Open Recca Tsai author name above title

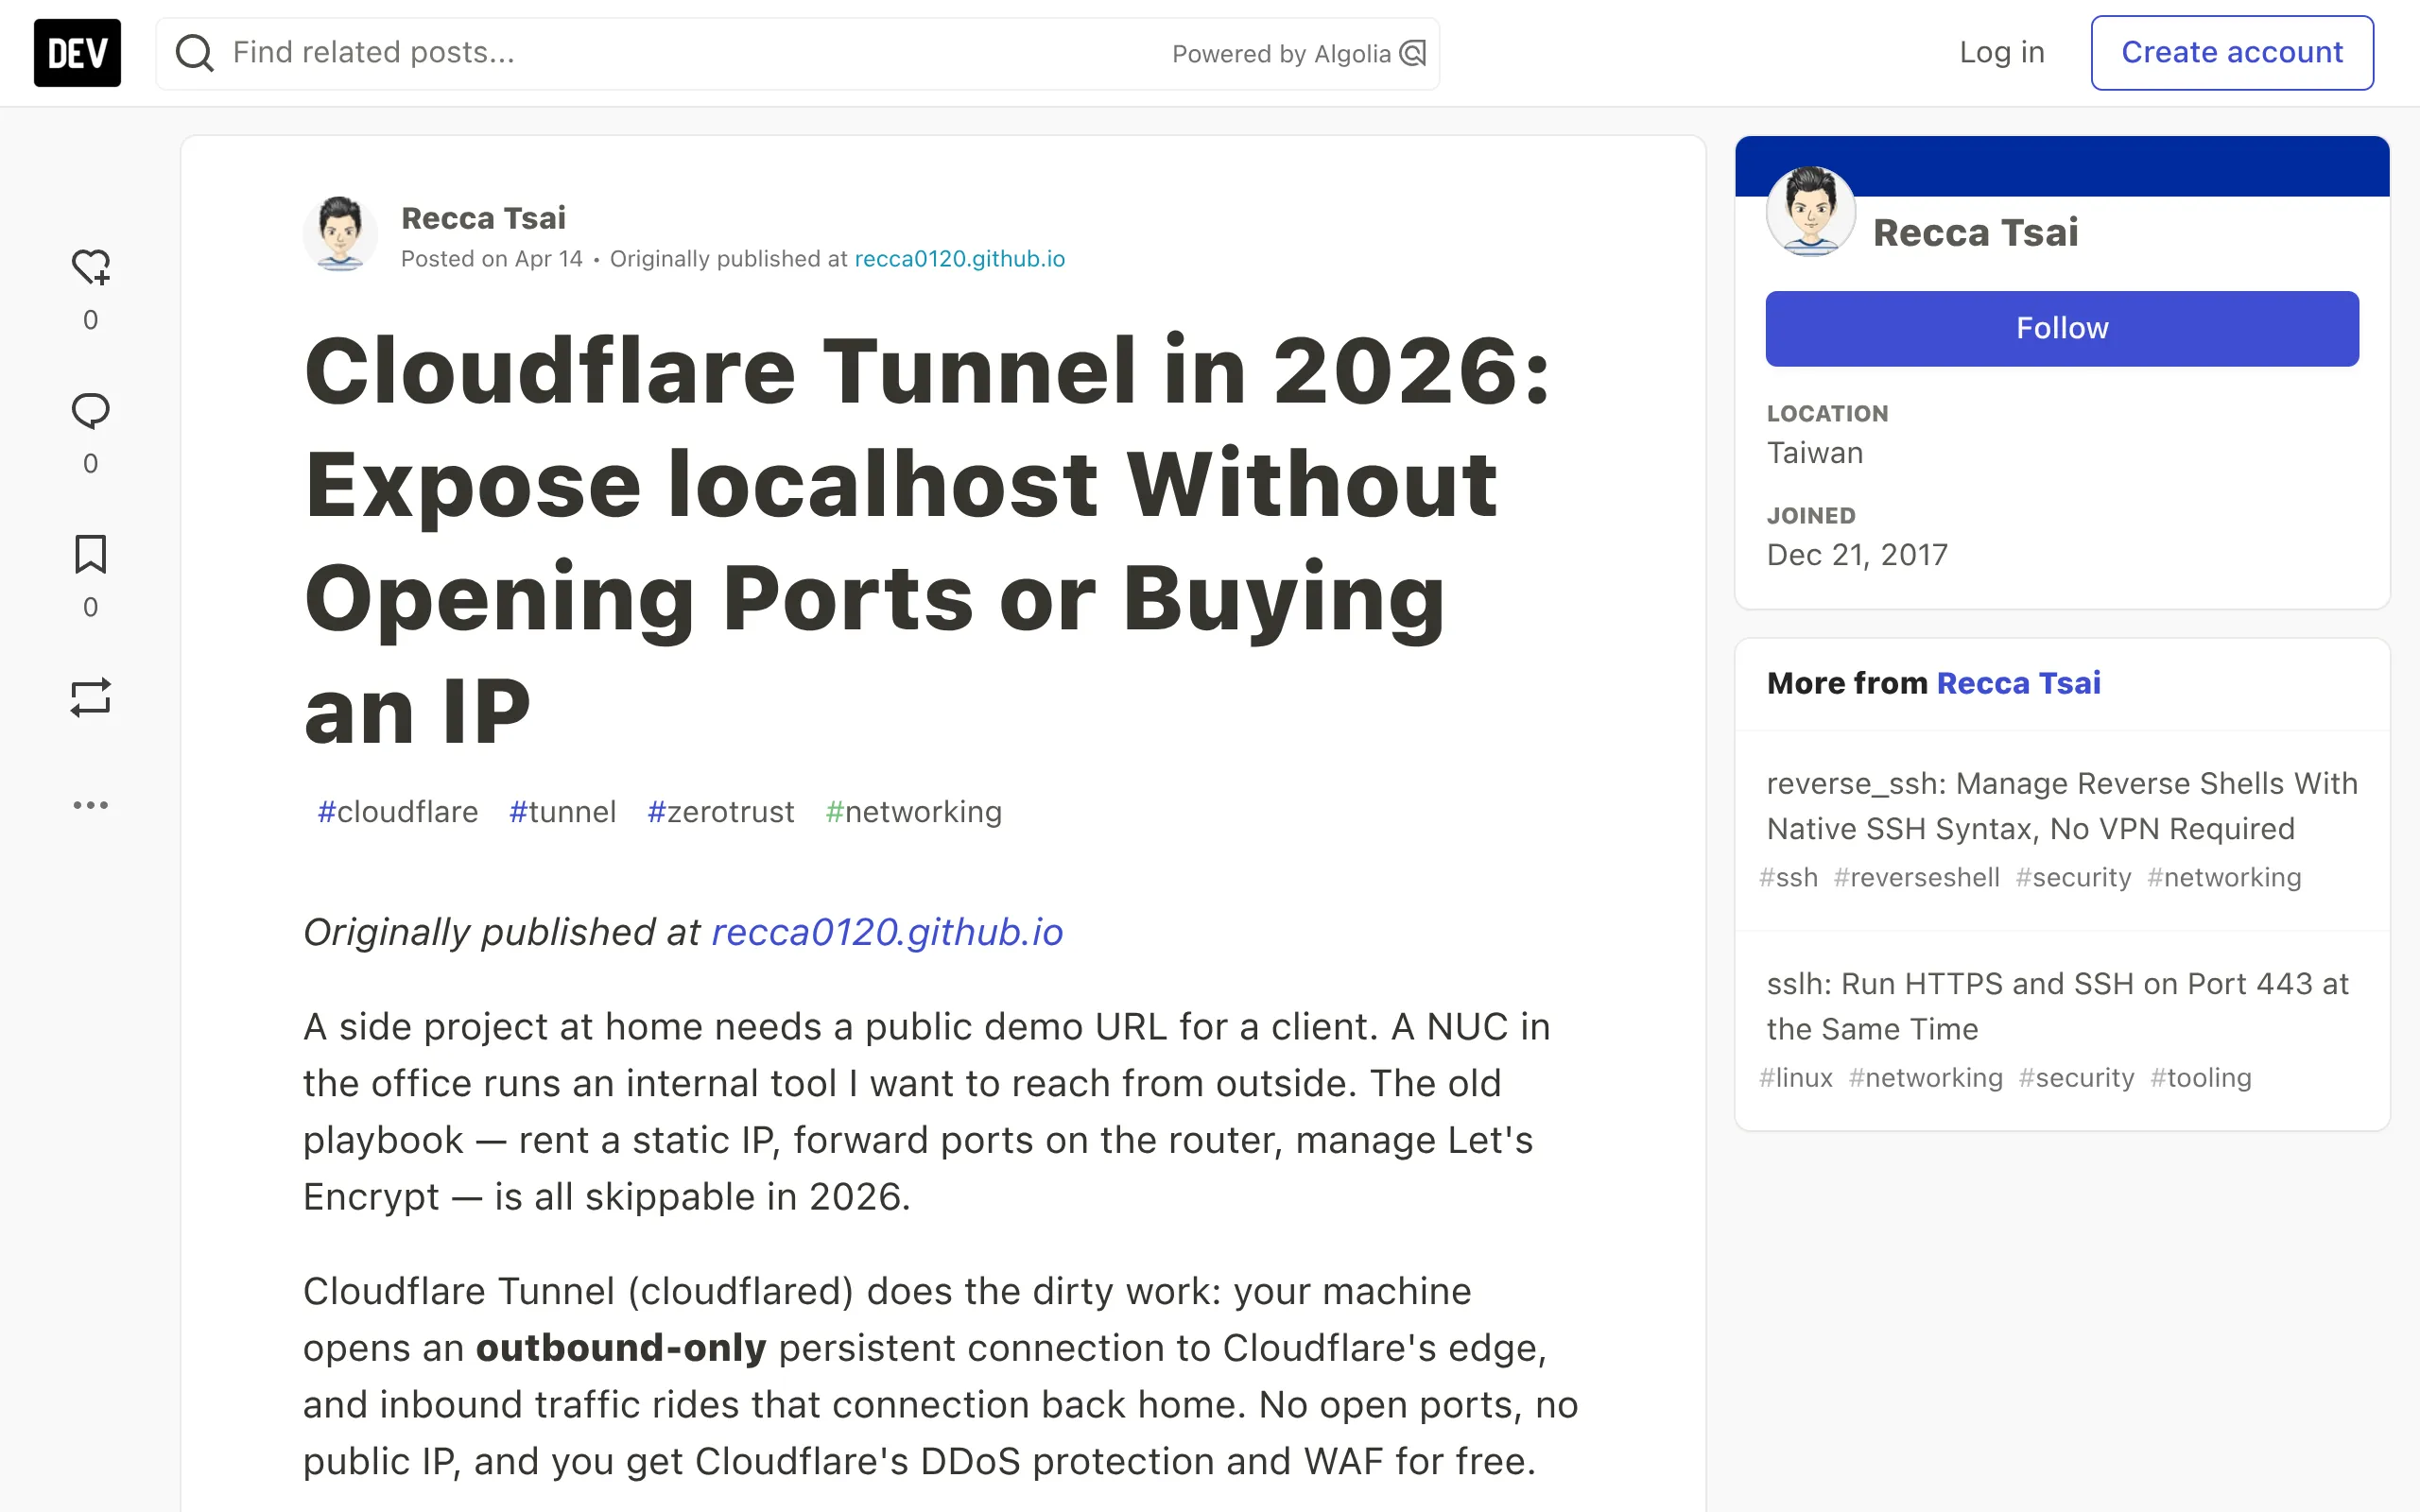click(483, 218)
